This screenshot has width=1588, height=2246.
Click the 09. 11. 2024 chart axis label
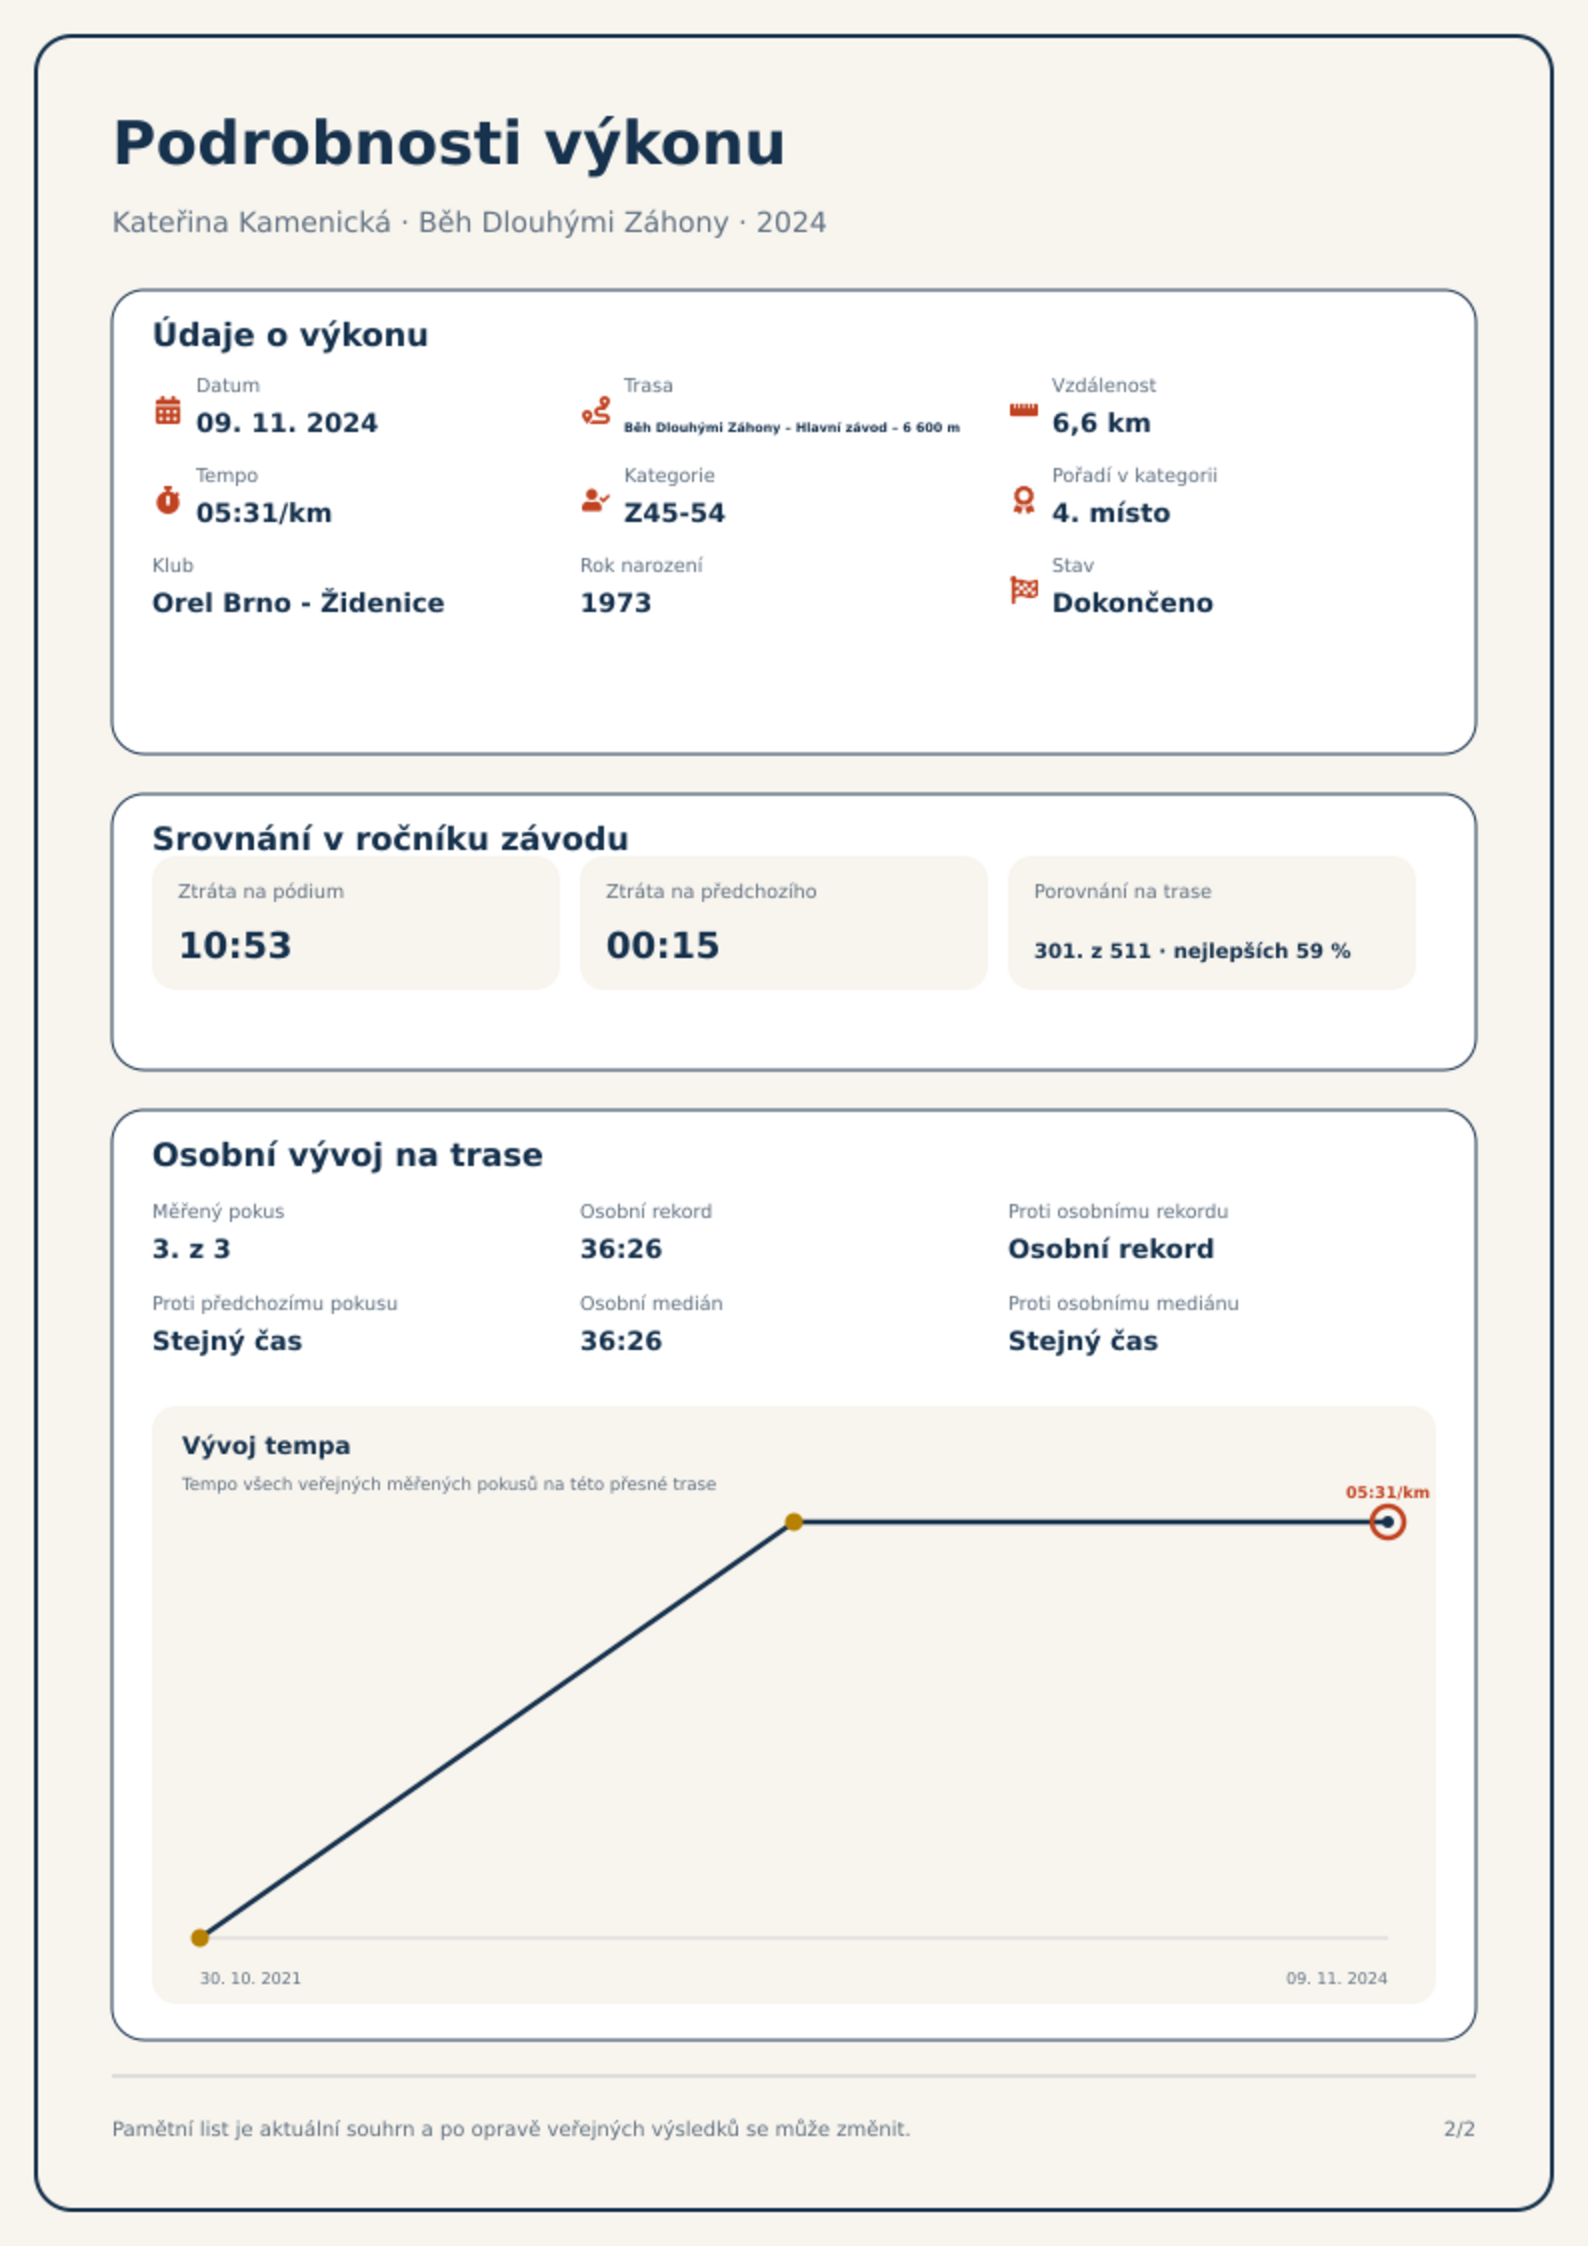pyautogui.click(x=1336, y=1978)
